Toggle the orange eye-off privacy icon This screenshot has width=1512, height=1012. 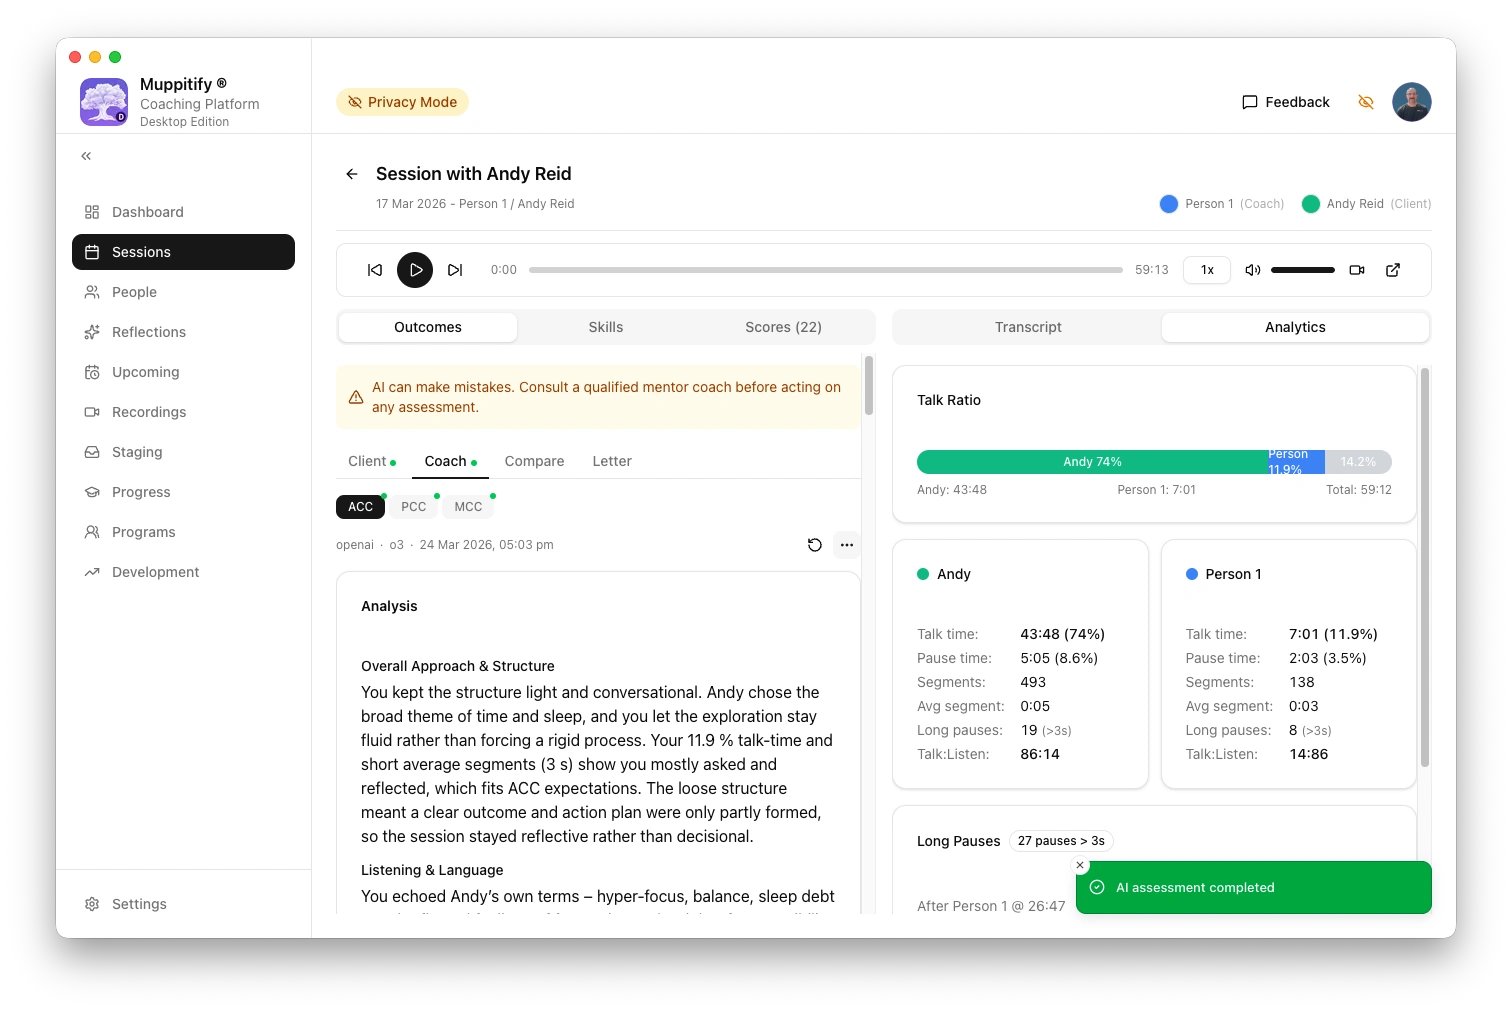click(1366, 102)
